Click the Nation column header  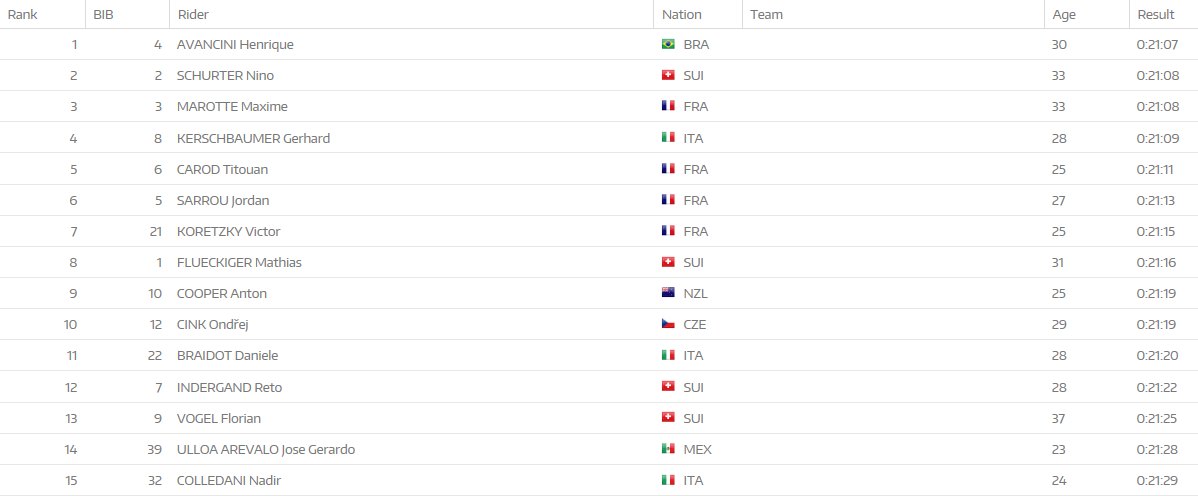682,15
